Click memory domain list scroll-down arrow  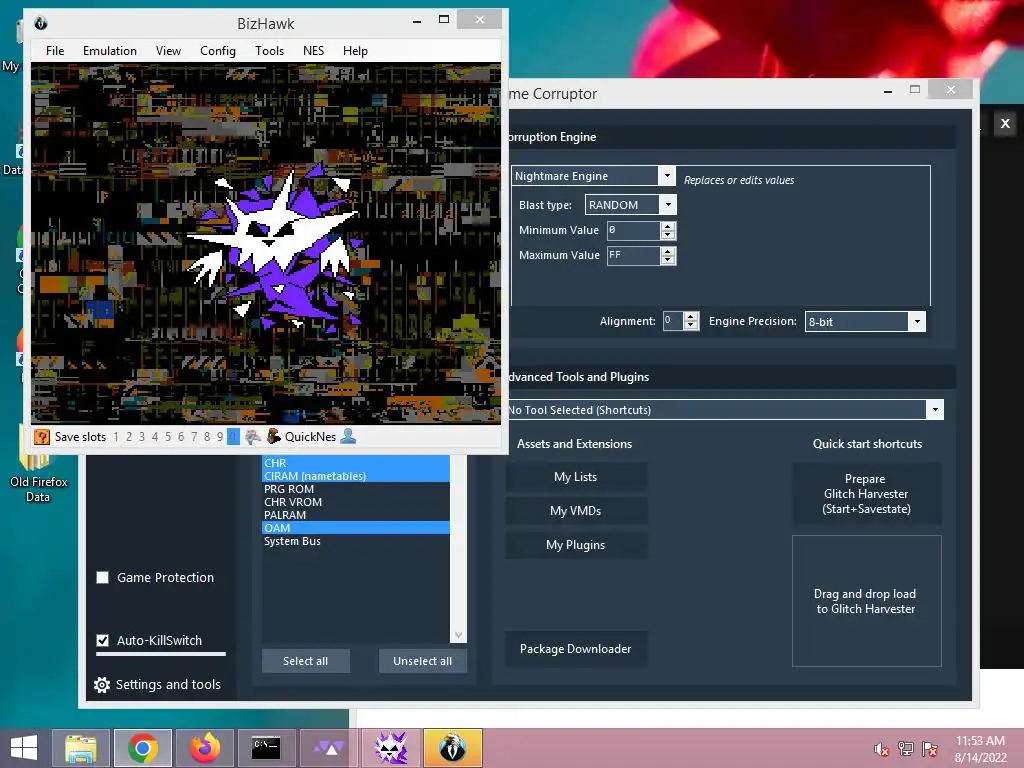coord(458,635)
